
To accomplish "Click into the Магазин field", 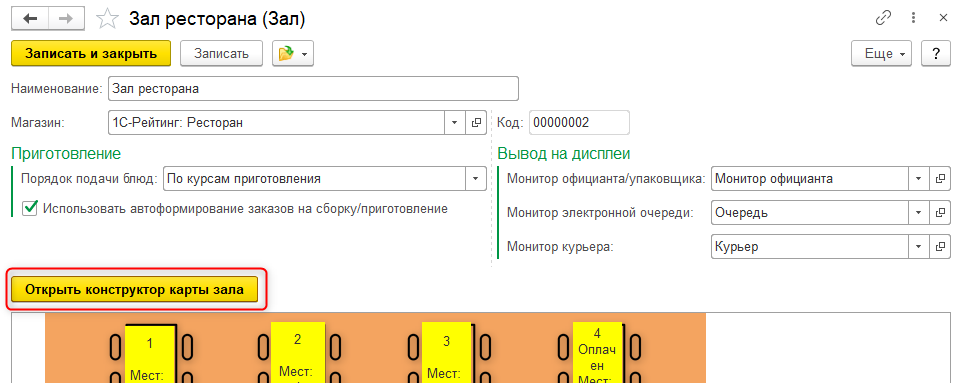I will [x=275, y=122].
